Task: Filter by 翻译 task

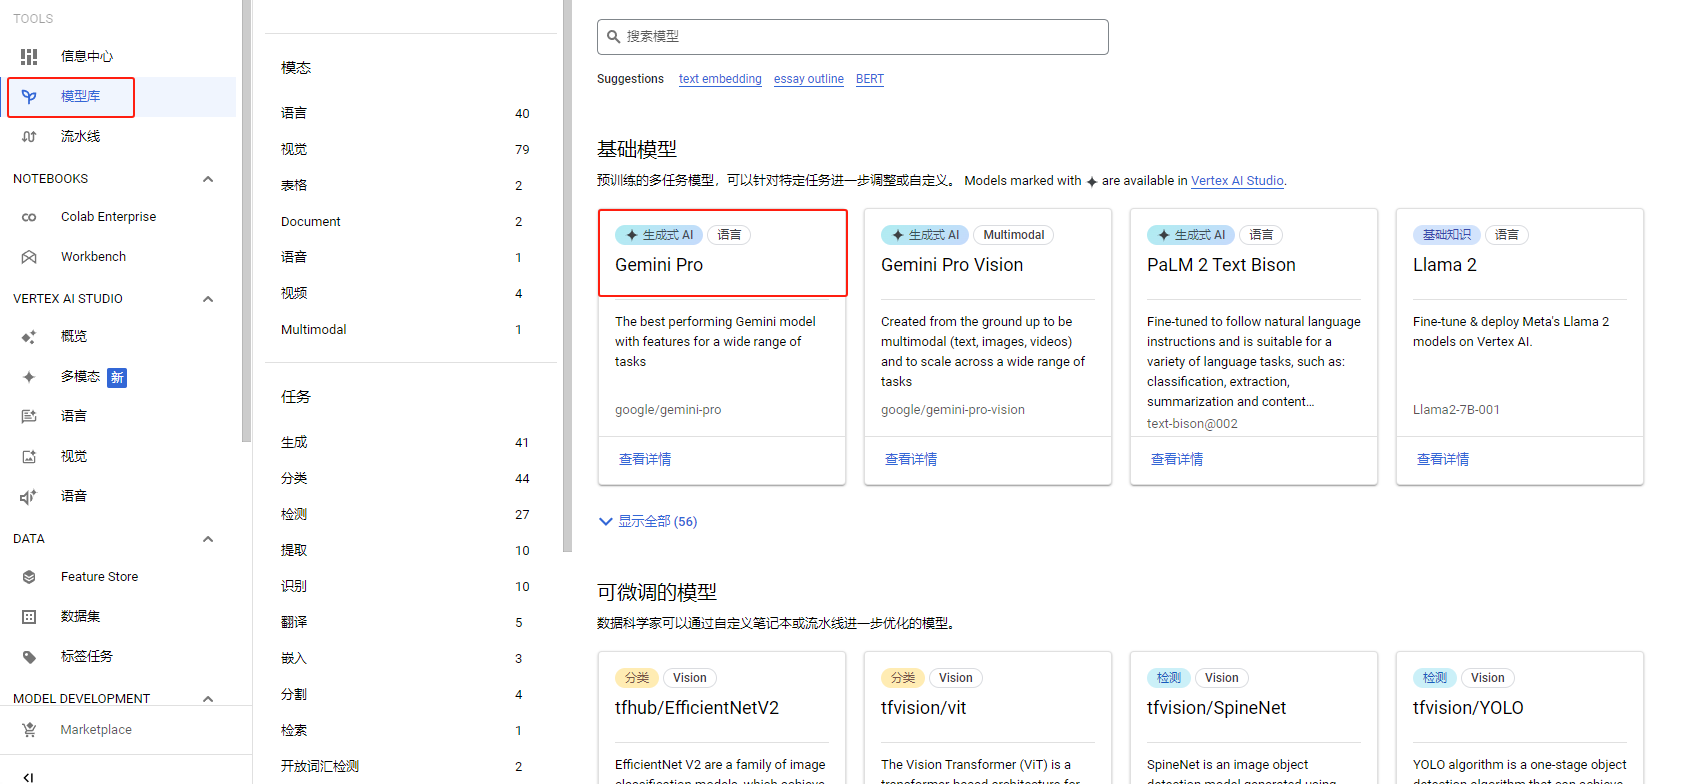Action: click(405, 622)
